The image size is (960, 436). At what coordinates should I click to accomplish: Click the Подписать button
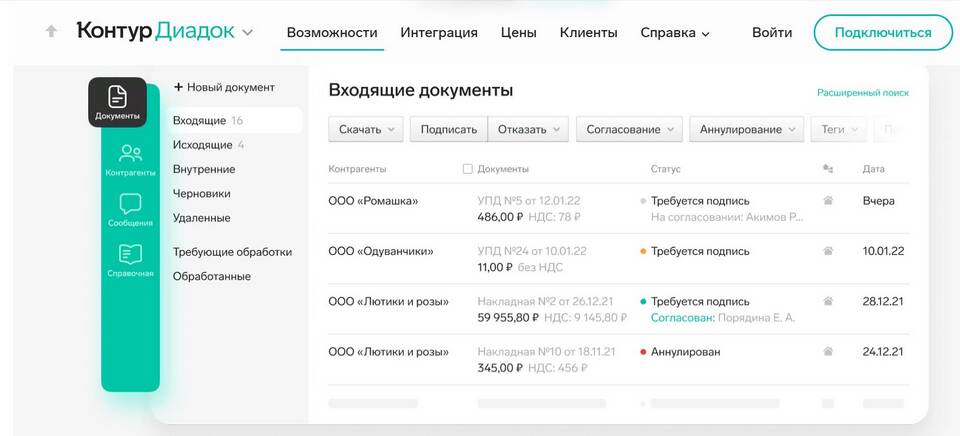pos(448,129)
